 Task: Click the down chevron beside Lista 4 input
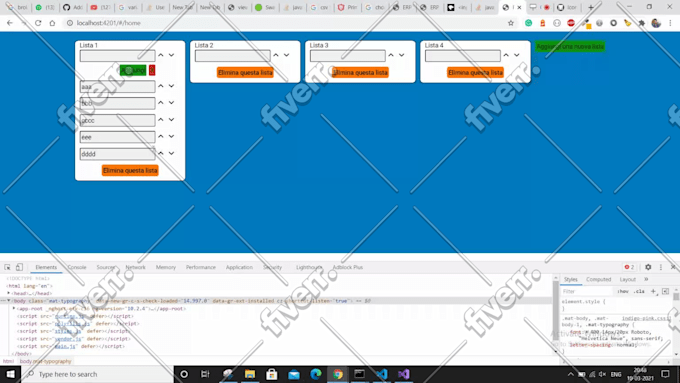click(517, 56)
